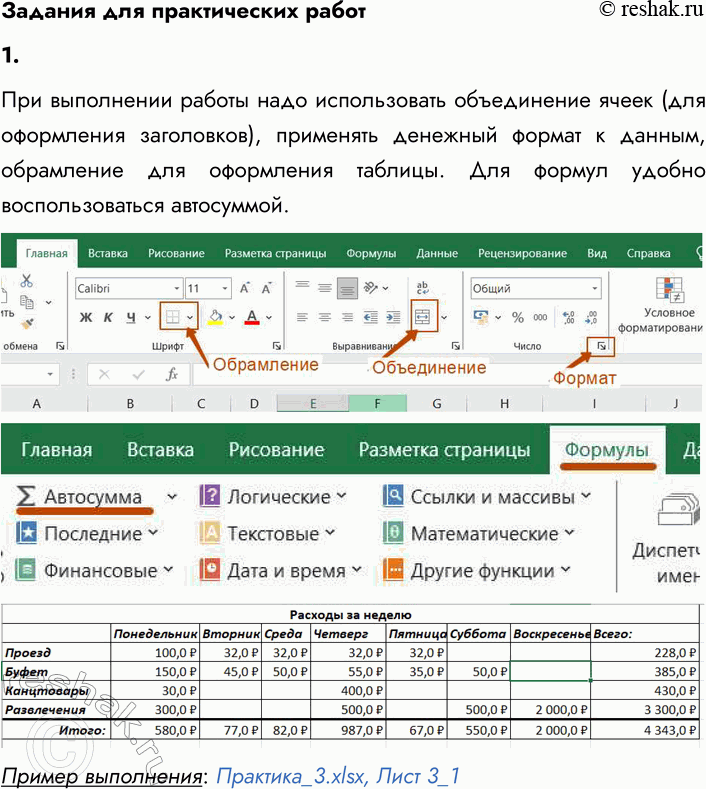Toggle italic К formatting
The height and width of the screenshot is (789, 706).
108,318
